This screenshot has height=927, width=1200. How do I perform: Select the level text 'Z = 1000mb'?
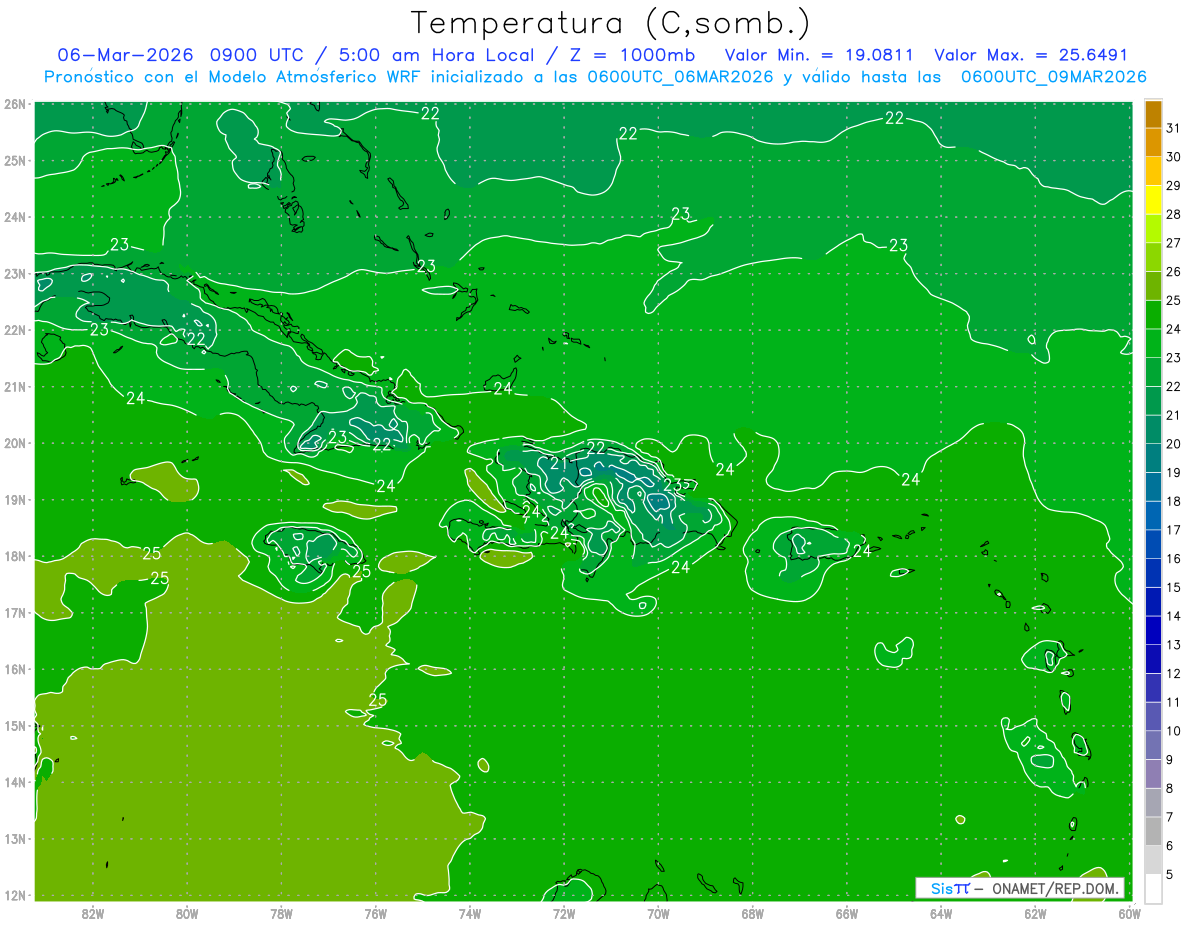click(631, 55)
